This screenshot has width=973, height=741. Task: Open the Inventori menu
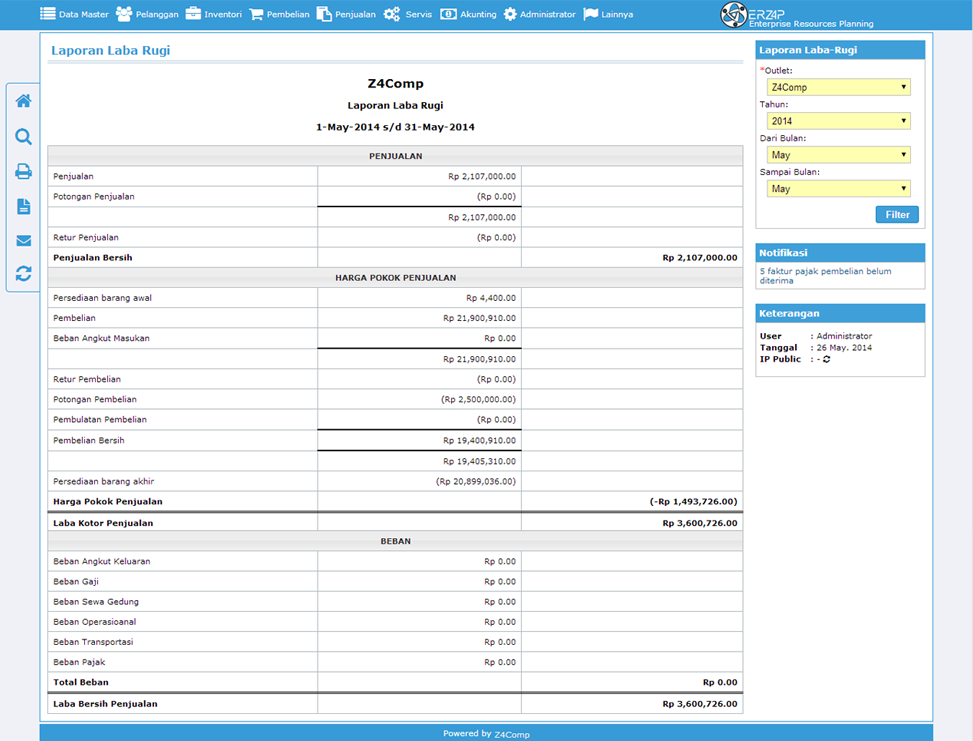(x=213, y=14)
